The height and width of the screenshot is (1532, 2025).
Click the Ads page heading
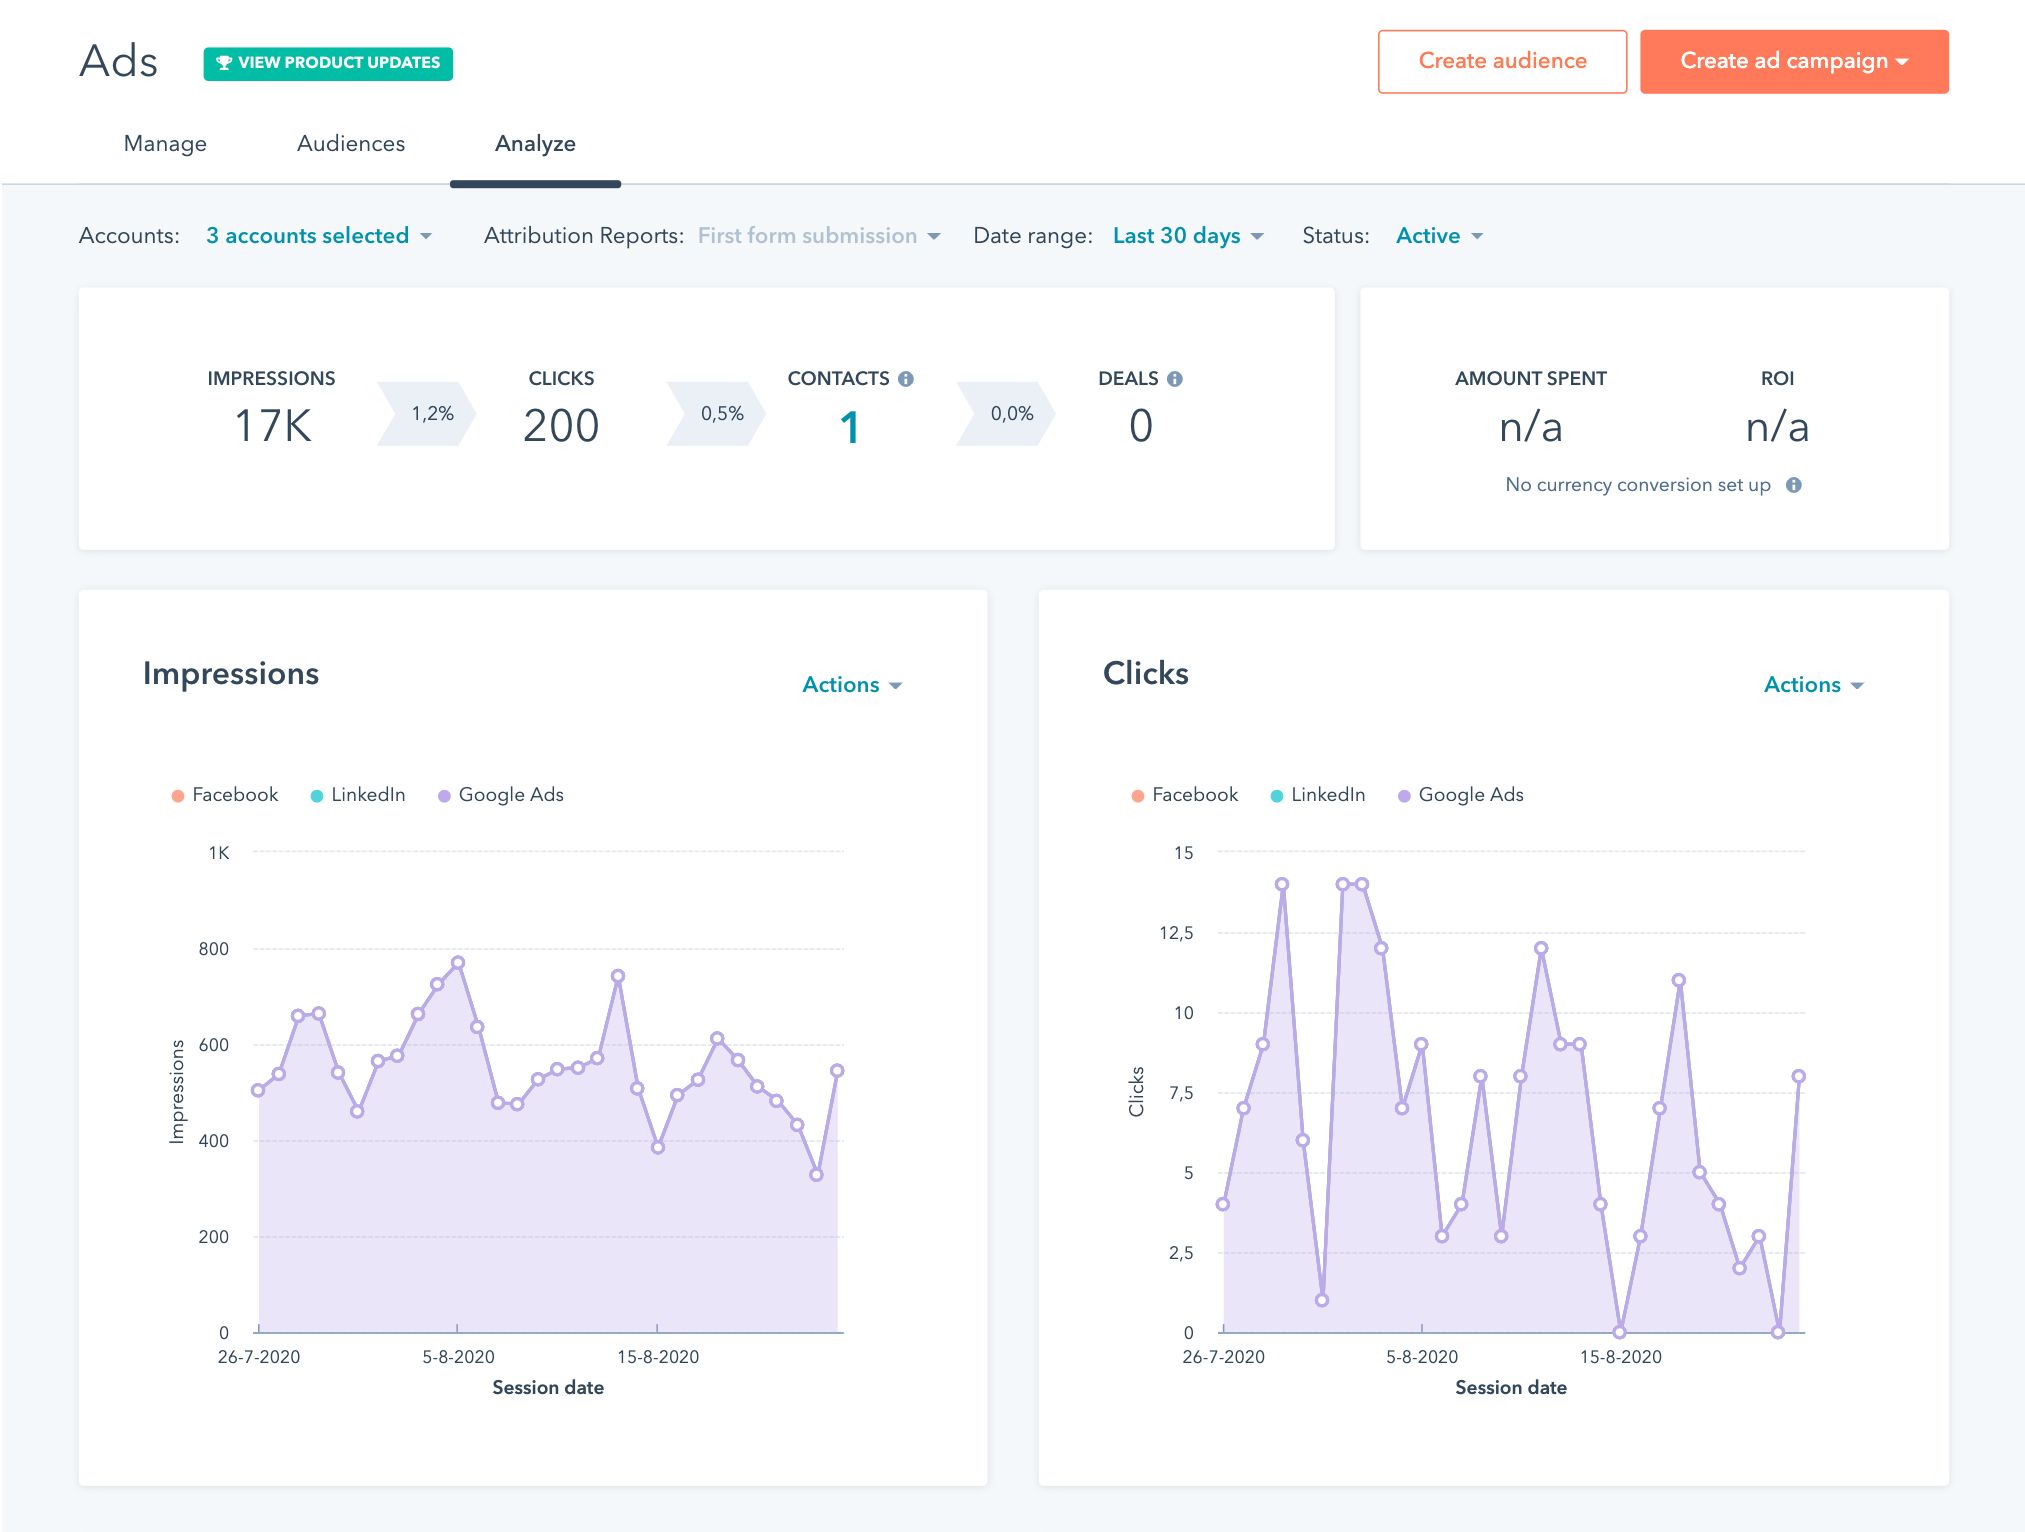click(x=119, y=61)
